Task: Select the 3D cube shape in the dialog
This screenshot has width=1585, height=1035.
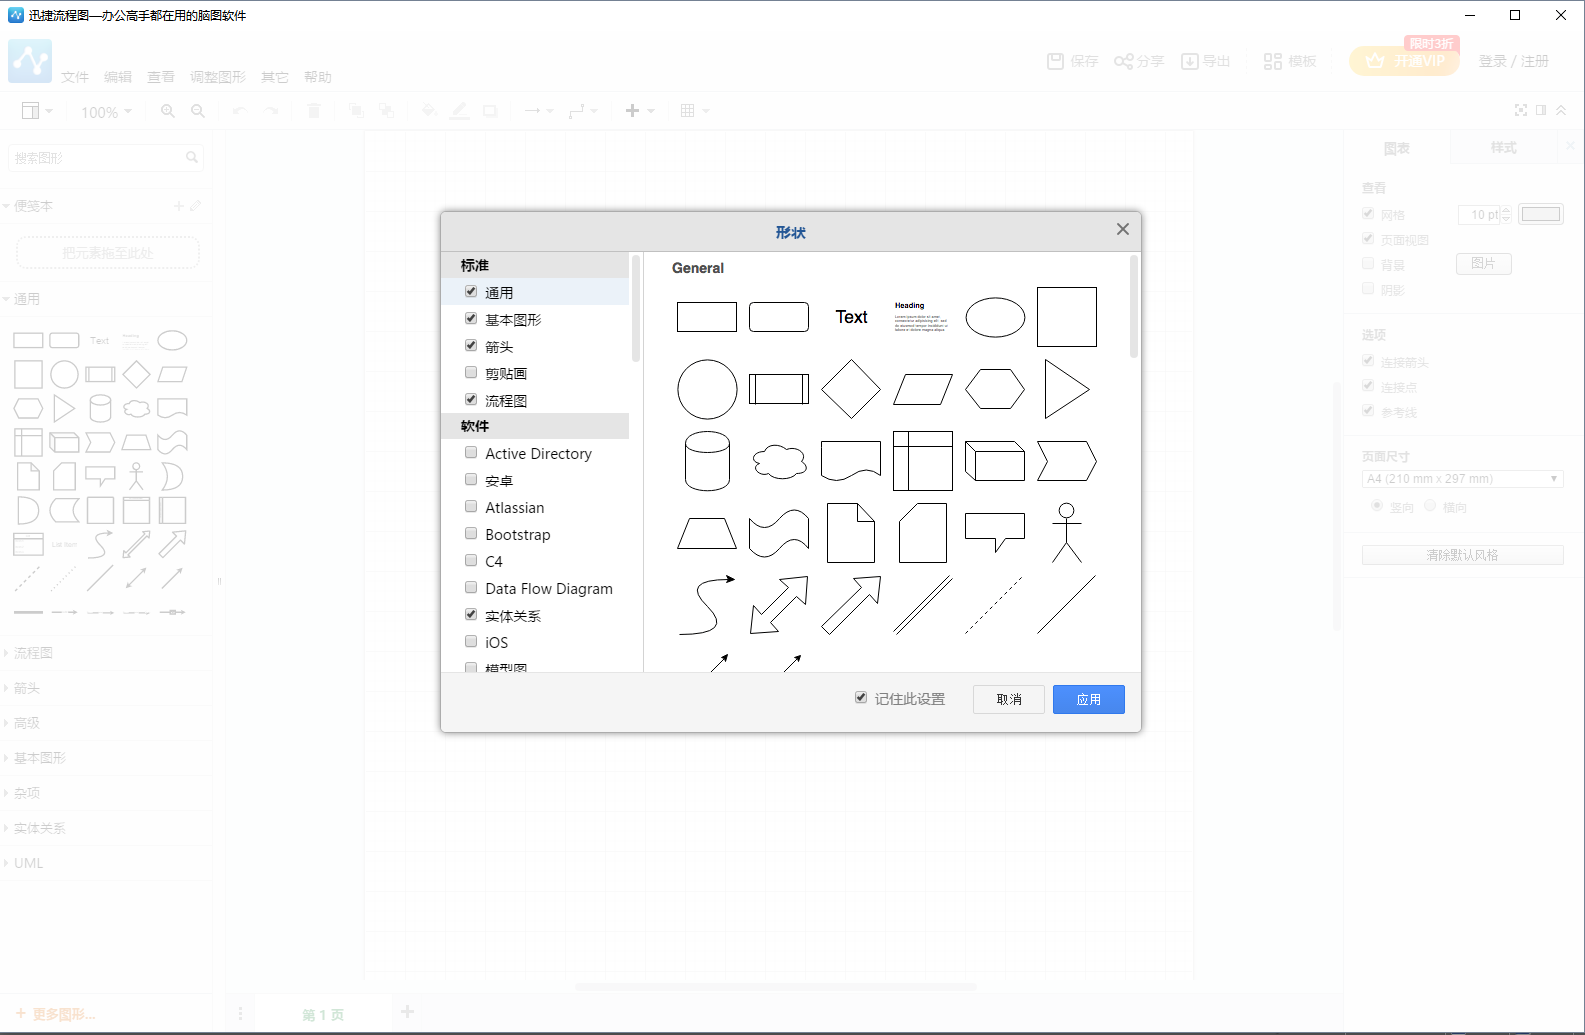Action: pyautogui.click(x=995, y=461)
